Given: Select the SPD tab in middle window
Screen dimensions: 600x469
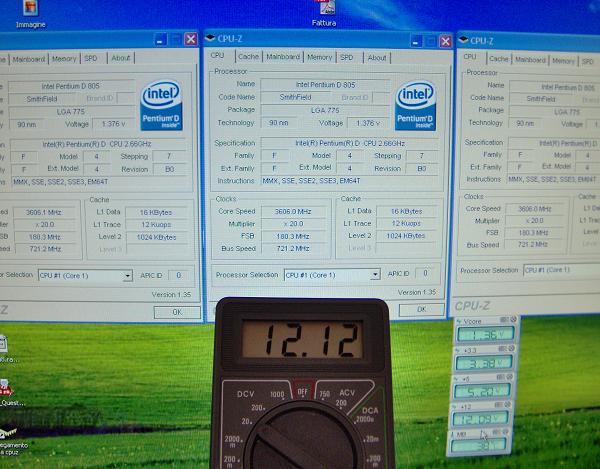Looking at the screenshot, I should pos(346,57).
